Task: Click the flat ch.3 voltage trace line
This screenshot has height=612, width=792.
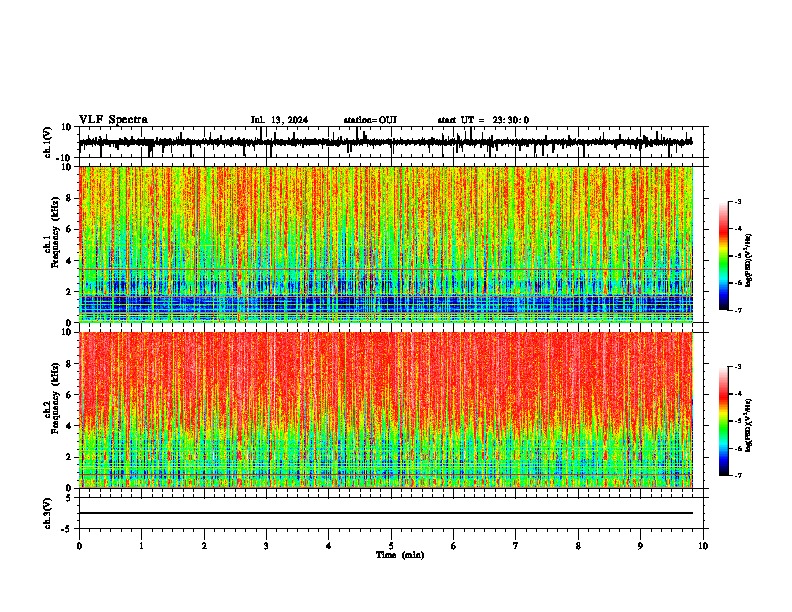Action: click(386, 513)
